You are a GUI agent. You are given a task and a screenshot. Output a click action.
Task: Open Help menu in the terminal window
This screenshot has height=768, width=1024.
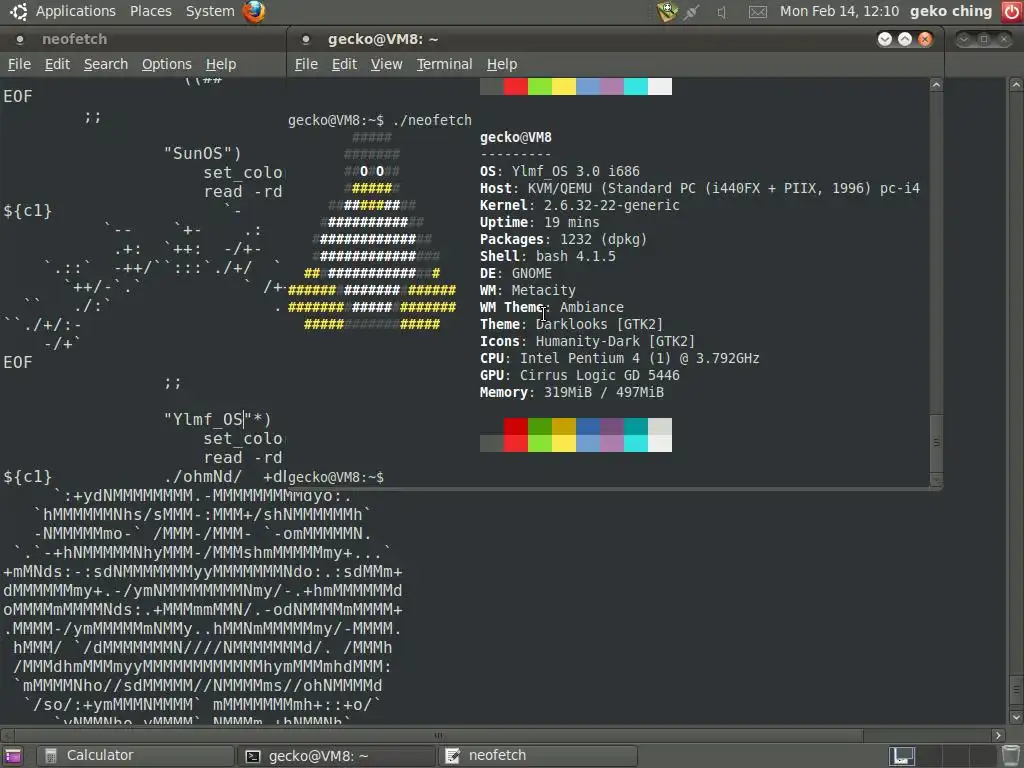coord(502,64)
